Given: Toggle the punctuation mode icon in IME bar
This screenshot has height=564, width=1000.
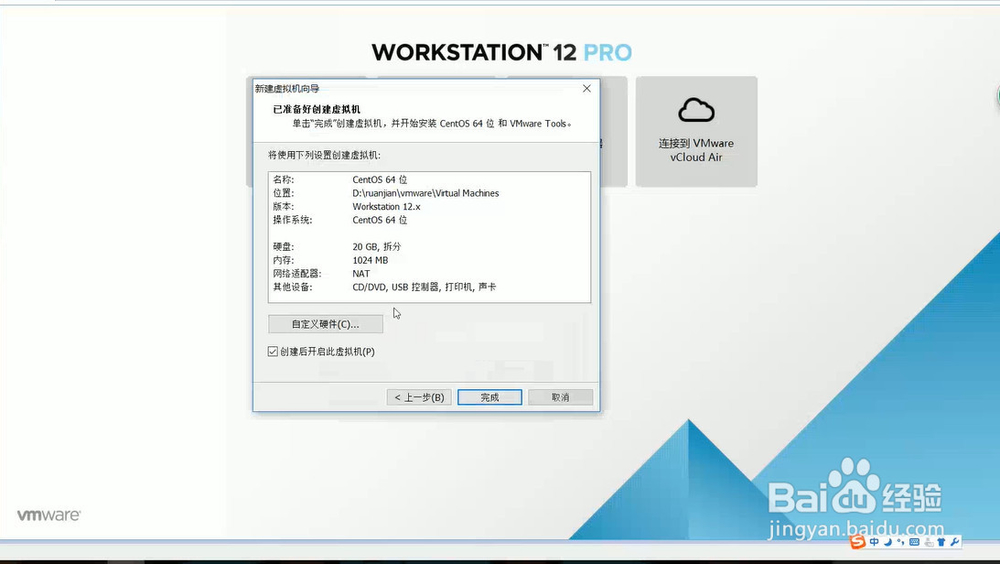Looking at the screenshot, I should click(x=901, y=542).
